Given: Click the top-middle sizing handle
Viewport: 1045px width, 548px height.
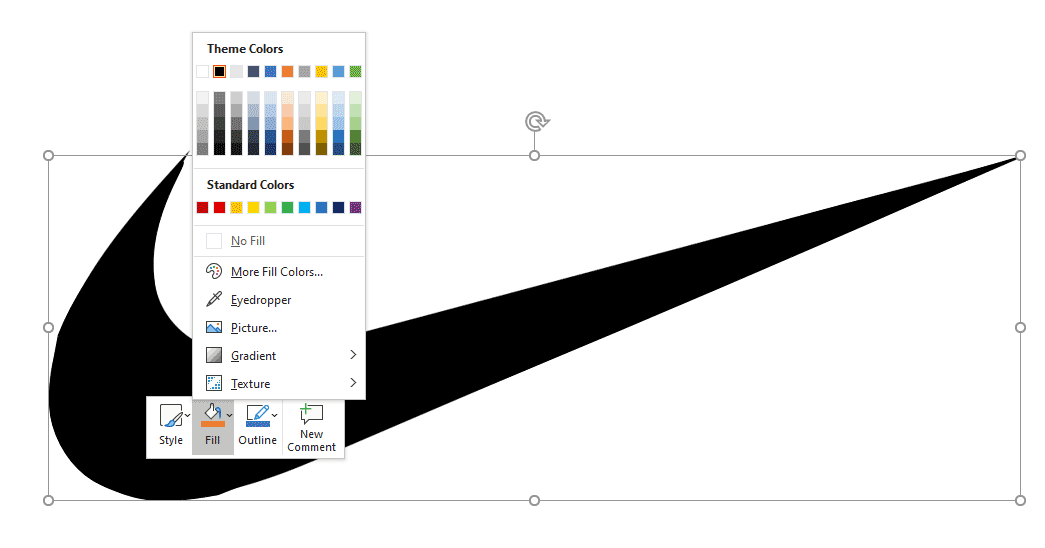Looking at the screenshot, I should pos(534,155).
